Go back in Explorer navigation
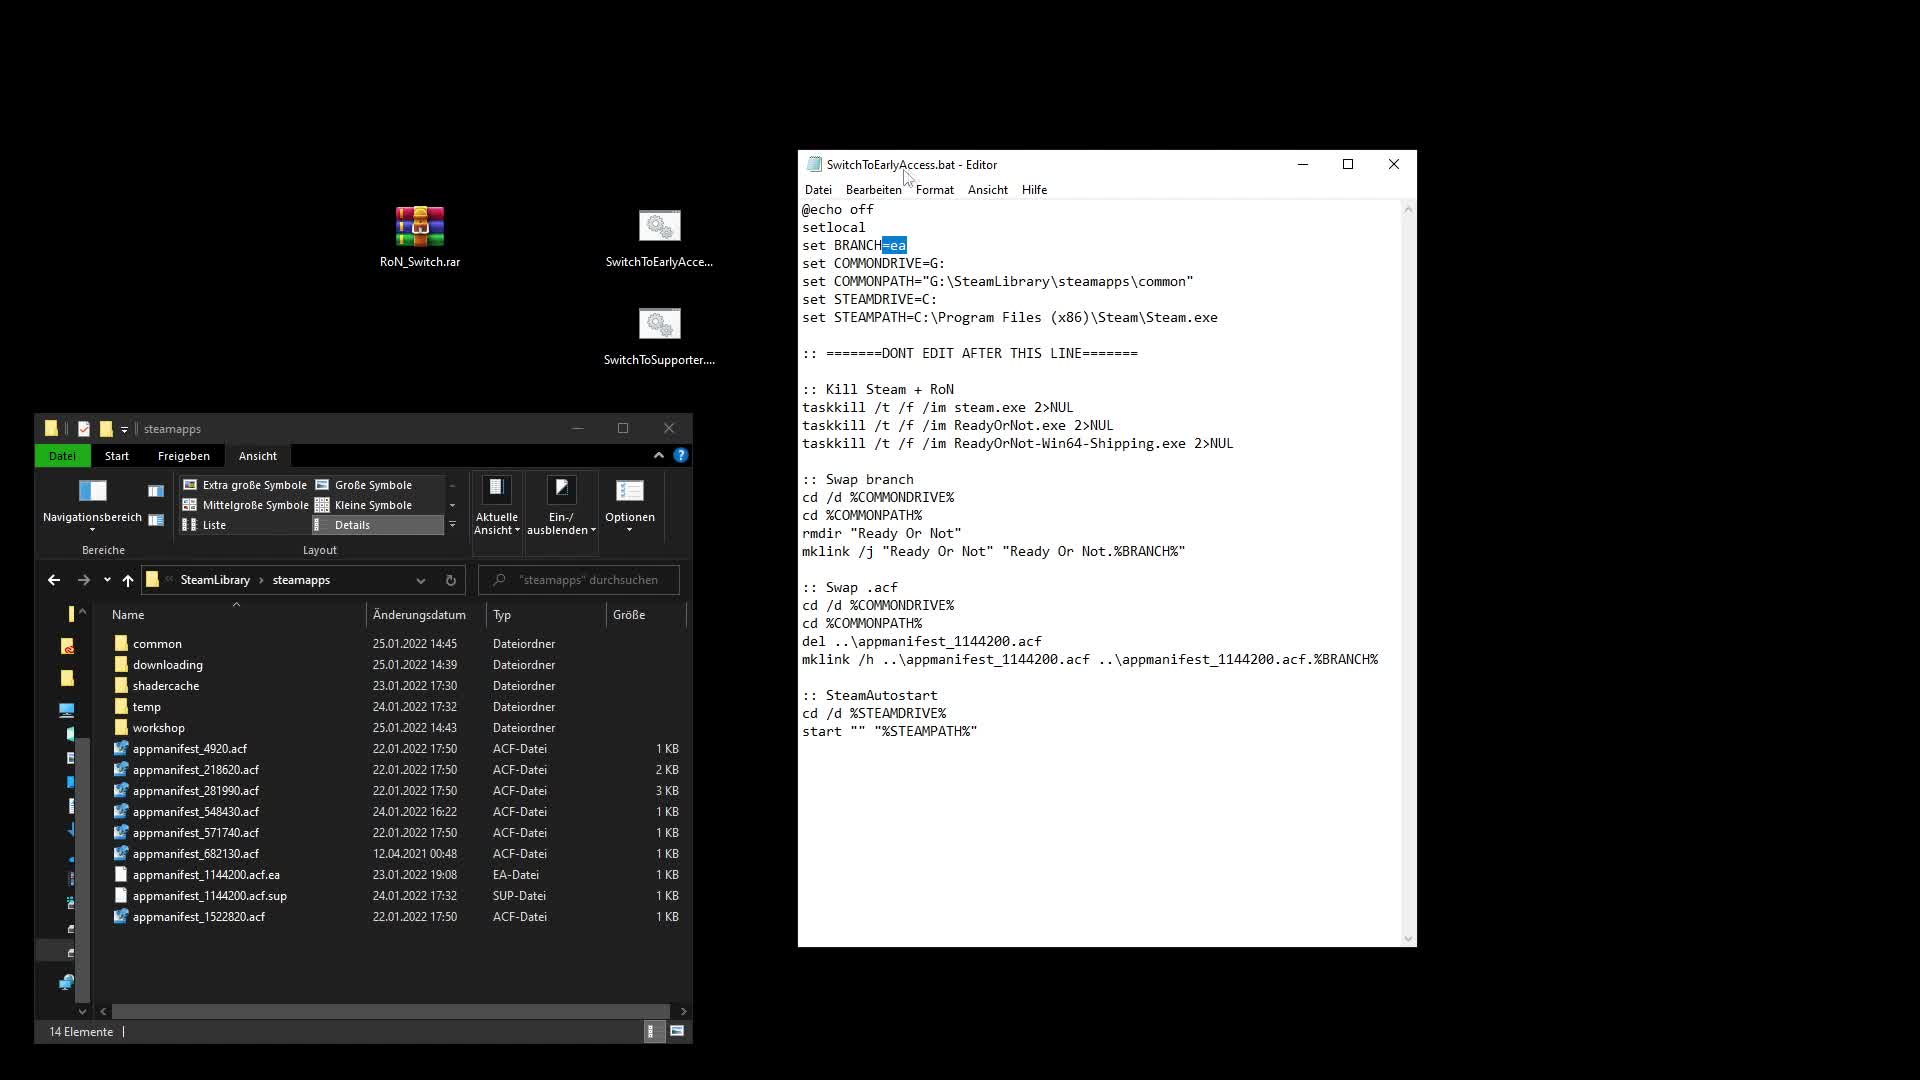 click(54, 580)
